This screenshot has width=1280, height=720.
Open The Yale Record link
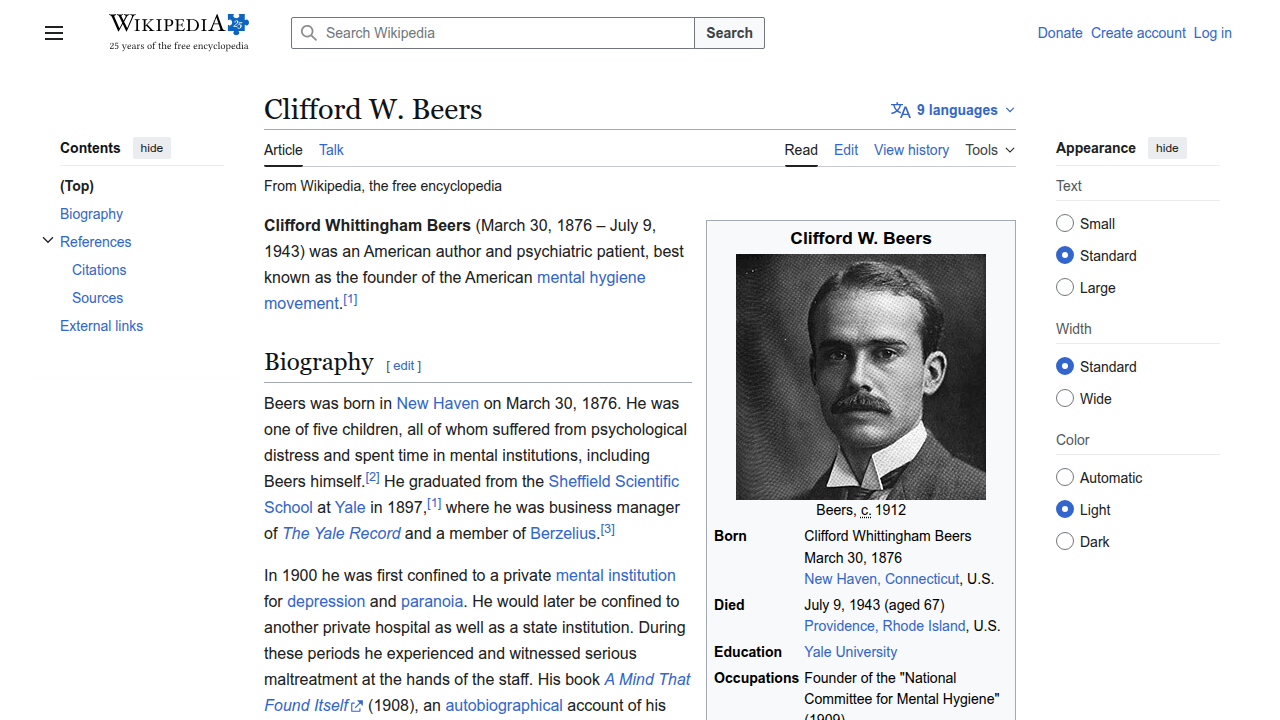[342, 533]
